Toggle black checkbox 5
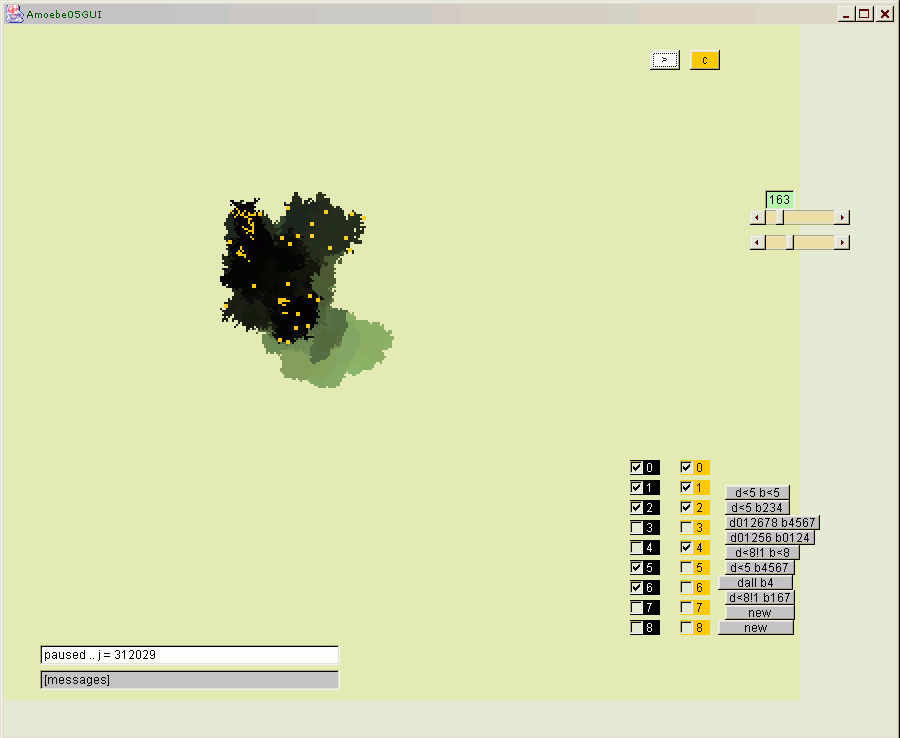This screenshot has height=738, width=900. [637, 568]
